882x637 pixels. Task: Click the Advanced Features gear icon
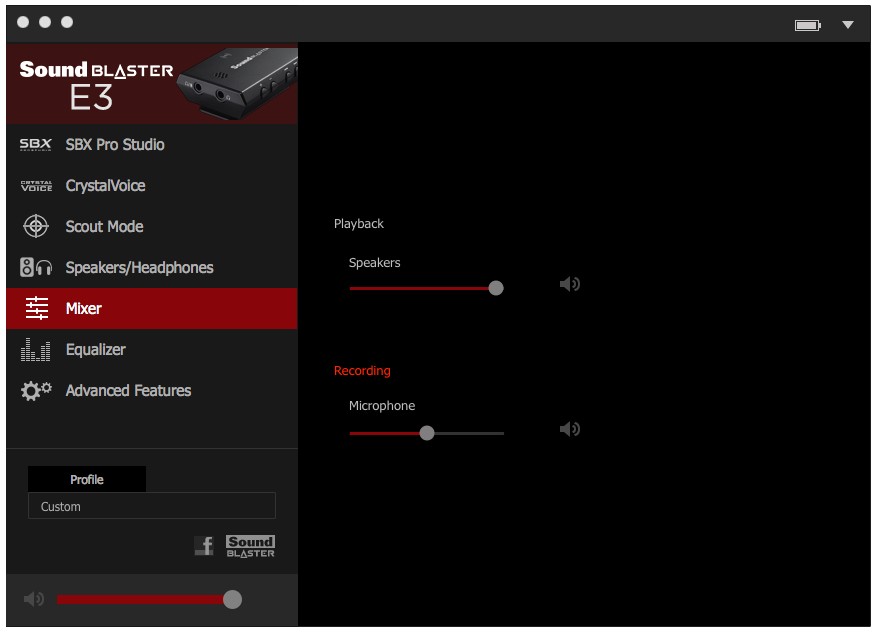[x=36, y=391]
